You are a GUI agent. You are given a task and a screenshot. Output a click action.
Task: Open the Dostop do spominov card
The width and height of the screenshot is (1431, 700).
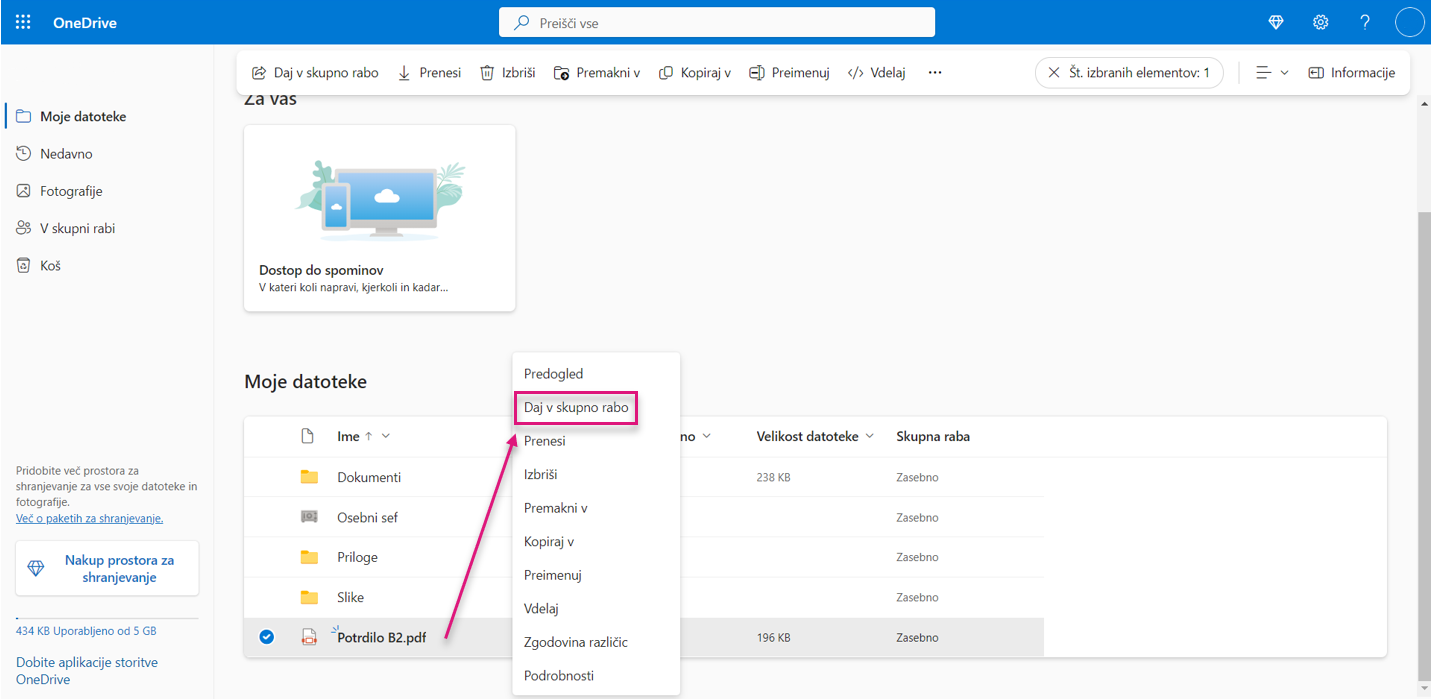click(x=380, y=218)
